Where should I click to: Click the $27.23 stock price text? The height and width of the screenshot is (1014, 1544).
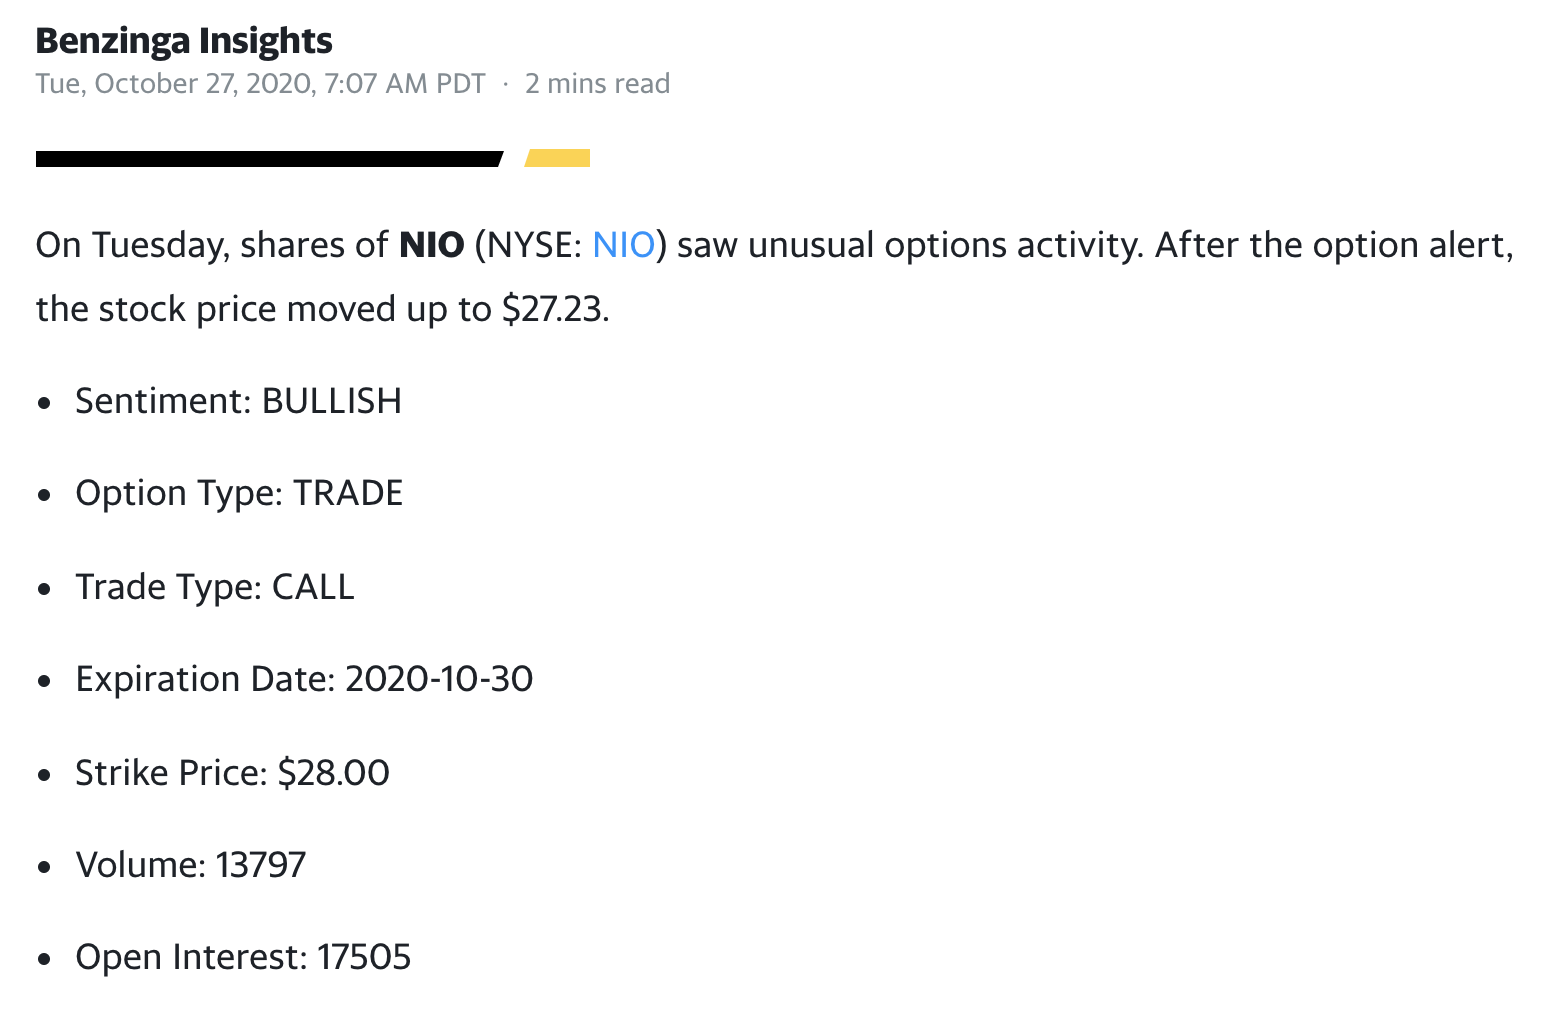[553, 309]
